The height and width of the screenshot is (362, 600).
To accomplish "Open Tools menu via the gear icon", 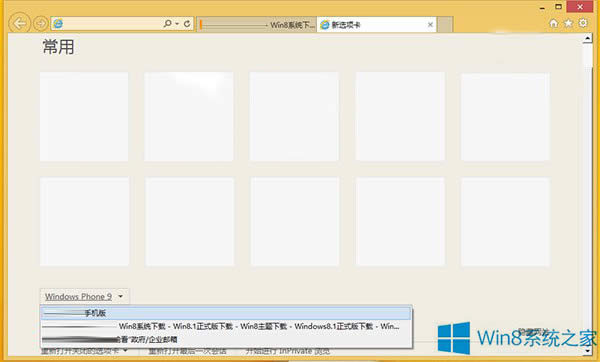I will pos(583,23).
